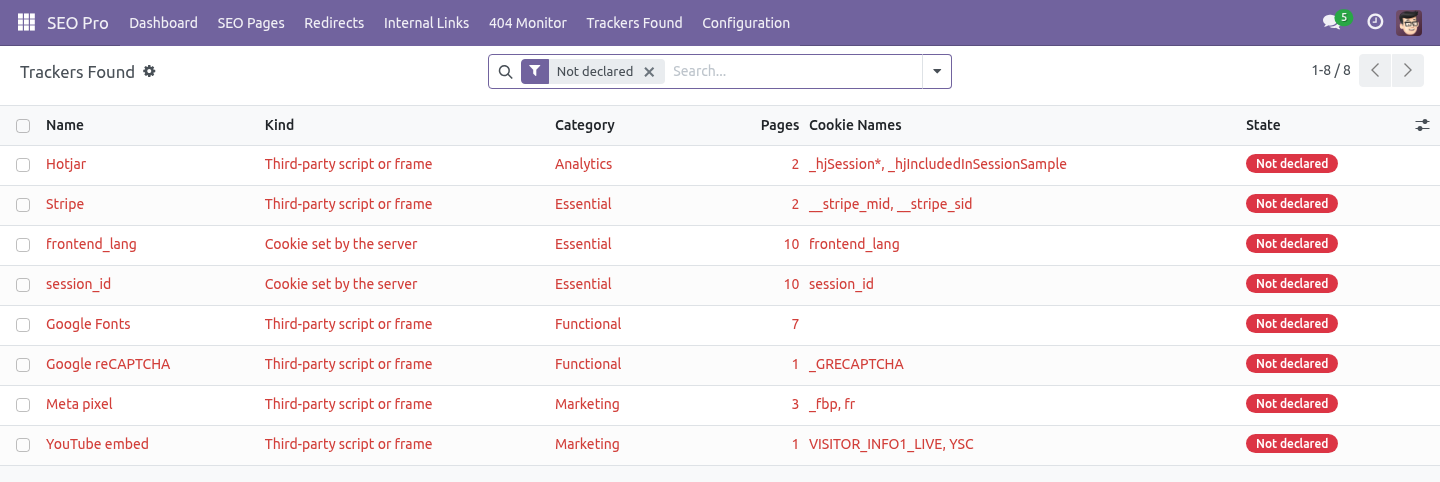
Task: Sort by the Name column header
Action: 65,125
